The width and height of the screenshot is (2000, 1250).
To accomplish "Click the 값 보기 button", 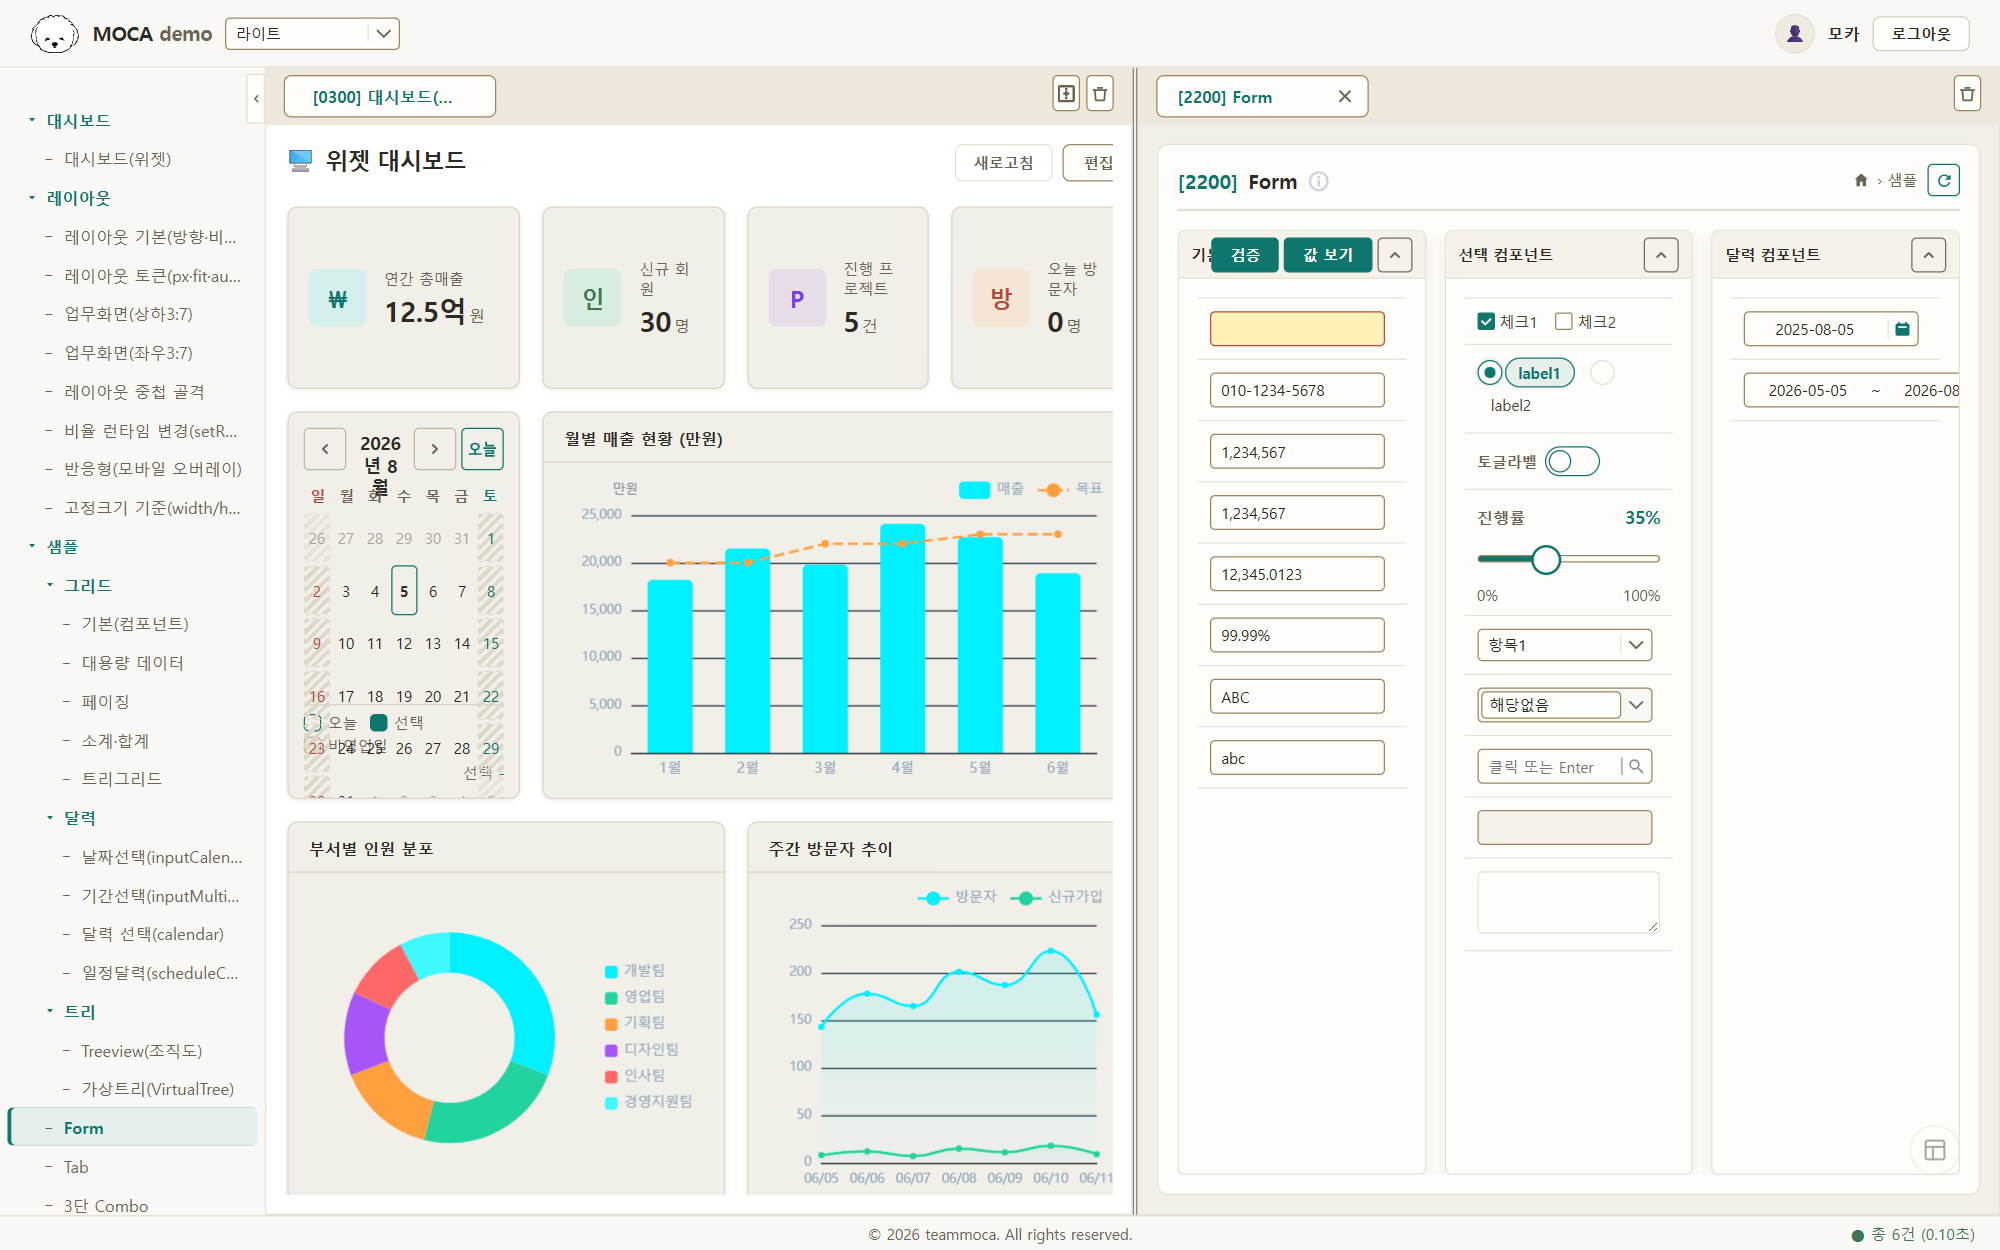I will [x=1328, y=255].
